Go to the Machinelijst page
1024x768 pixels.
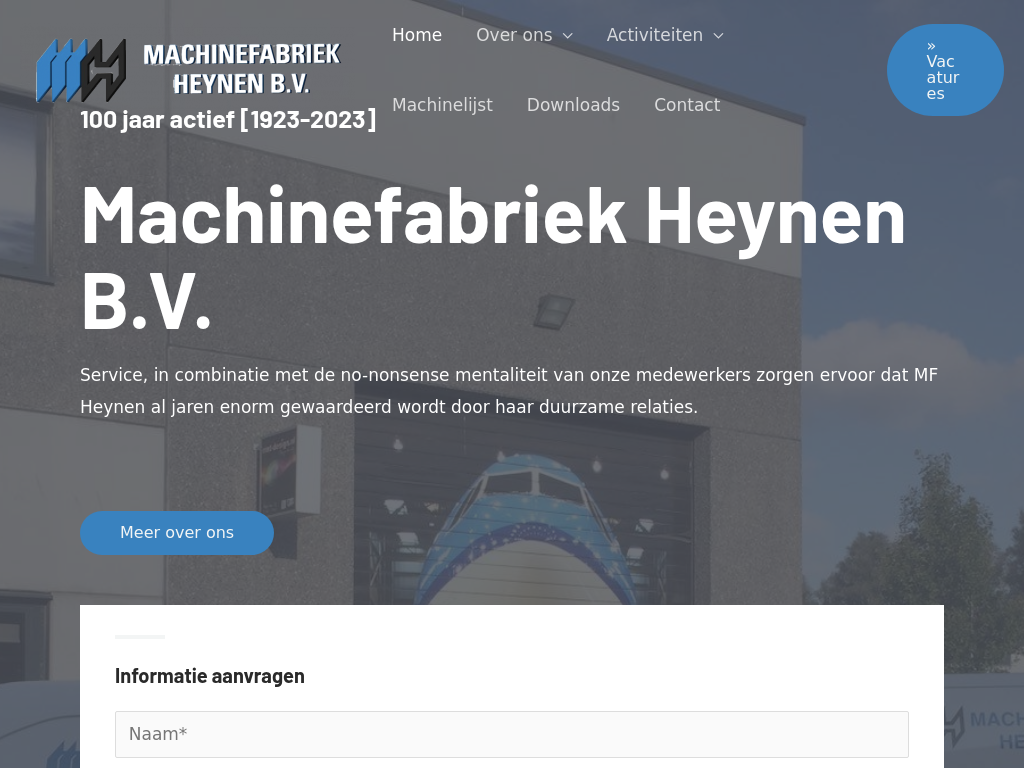coord(442,105)
